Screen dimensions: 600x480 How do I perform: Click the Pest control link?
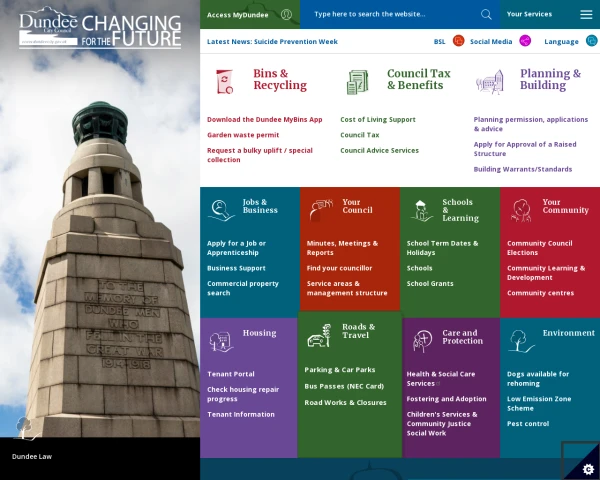click(528, 424)
